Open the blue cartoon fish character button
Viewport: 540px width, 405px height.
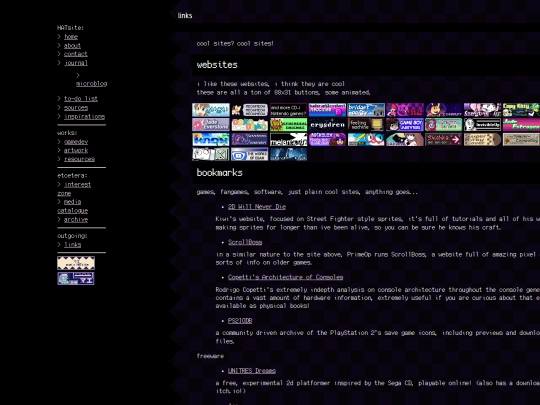(366, 139)
